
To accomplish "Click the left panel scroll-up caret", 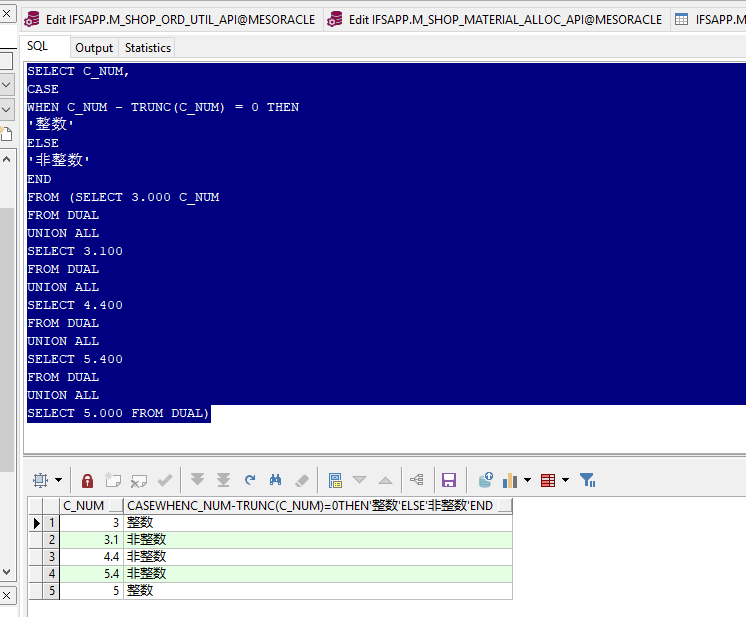I will pyautogui.click(x=7, y=159).
